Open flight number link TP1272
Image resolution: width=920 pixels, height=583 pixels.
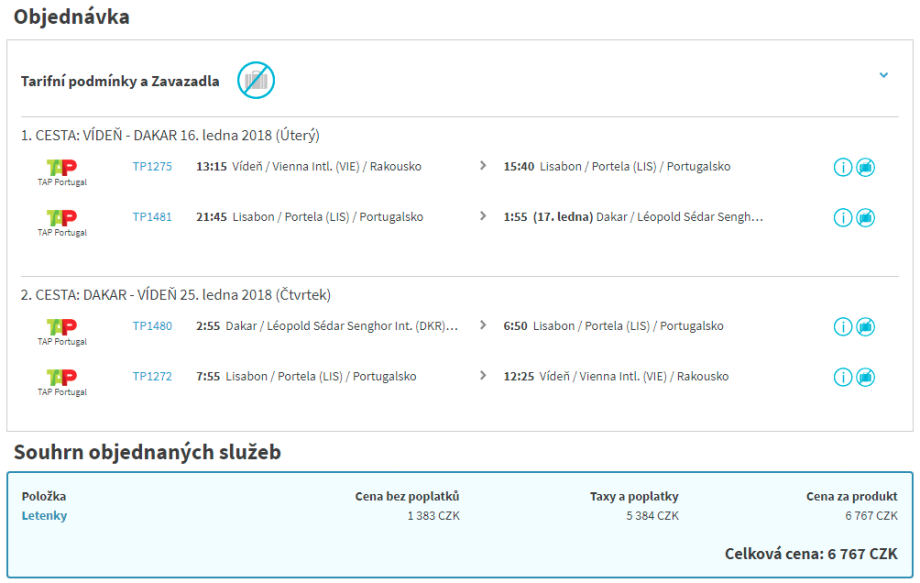click(x=152, y=377)
